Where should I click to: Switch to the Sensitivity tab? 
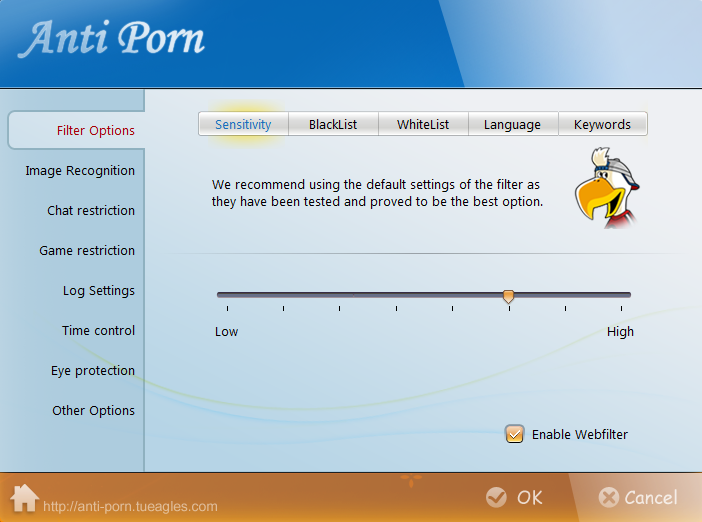243,124
